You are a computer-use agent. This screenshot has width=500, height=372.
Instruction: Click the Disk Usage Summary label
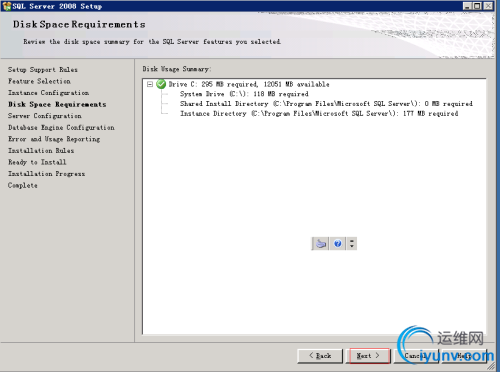[177, 69]
